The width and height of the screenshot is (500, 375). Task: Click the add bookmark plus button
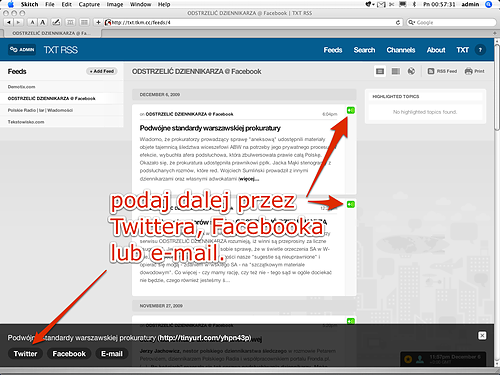click(98, 22)
